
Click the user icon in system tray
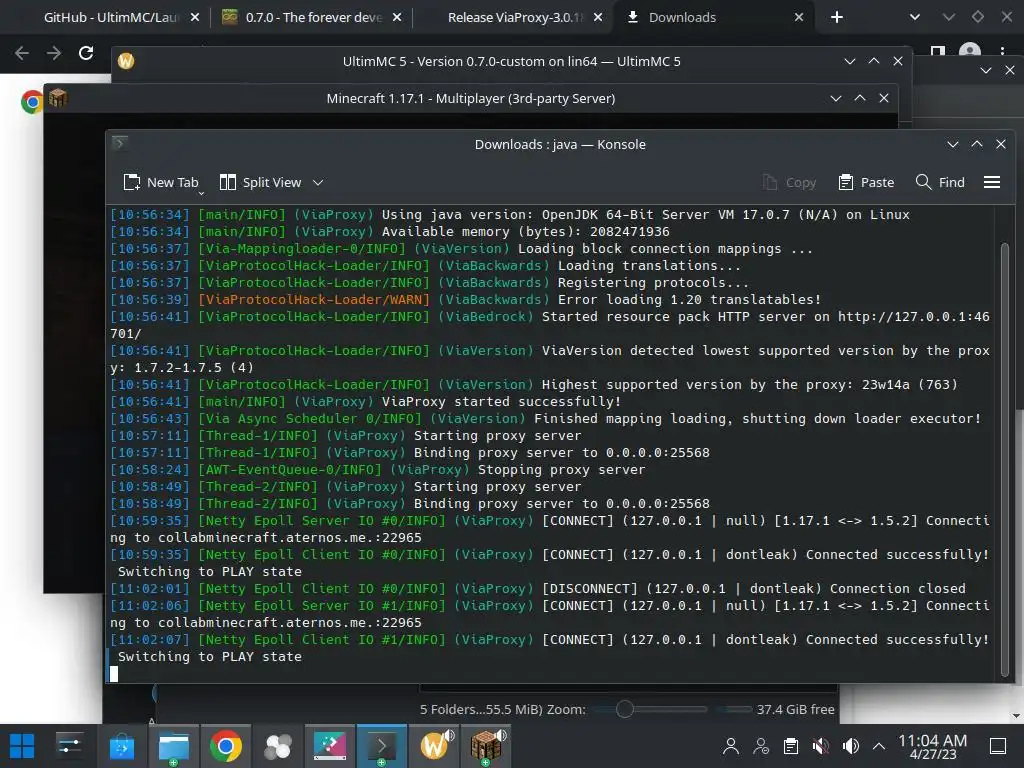[x=731, y=746]
